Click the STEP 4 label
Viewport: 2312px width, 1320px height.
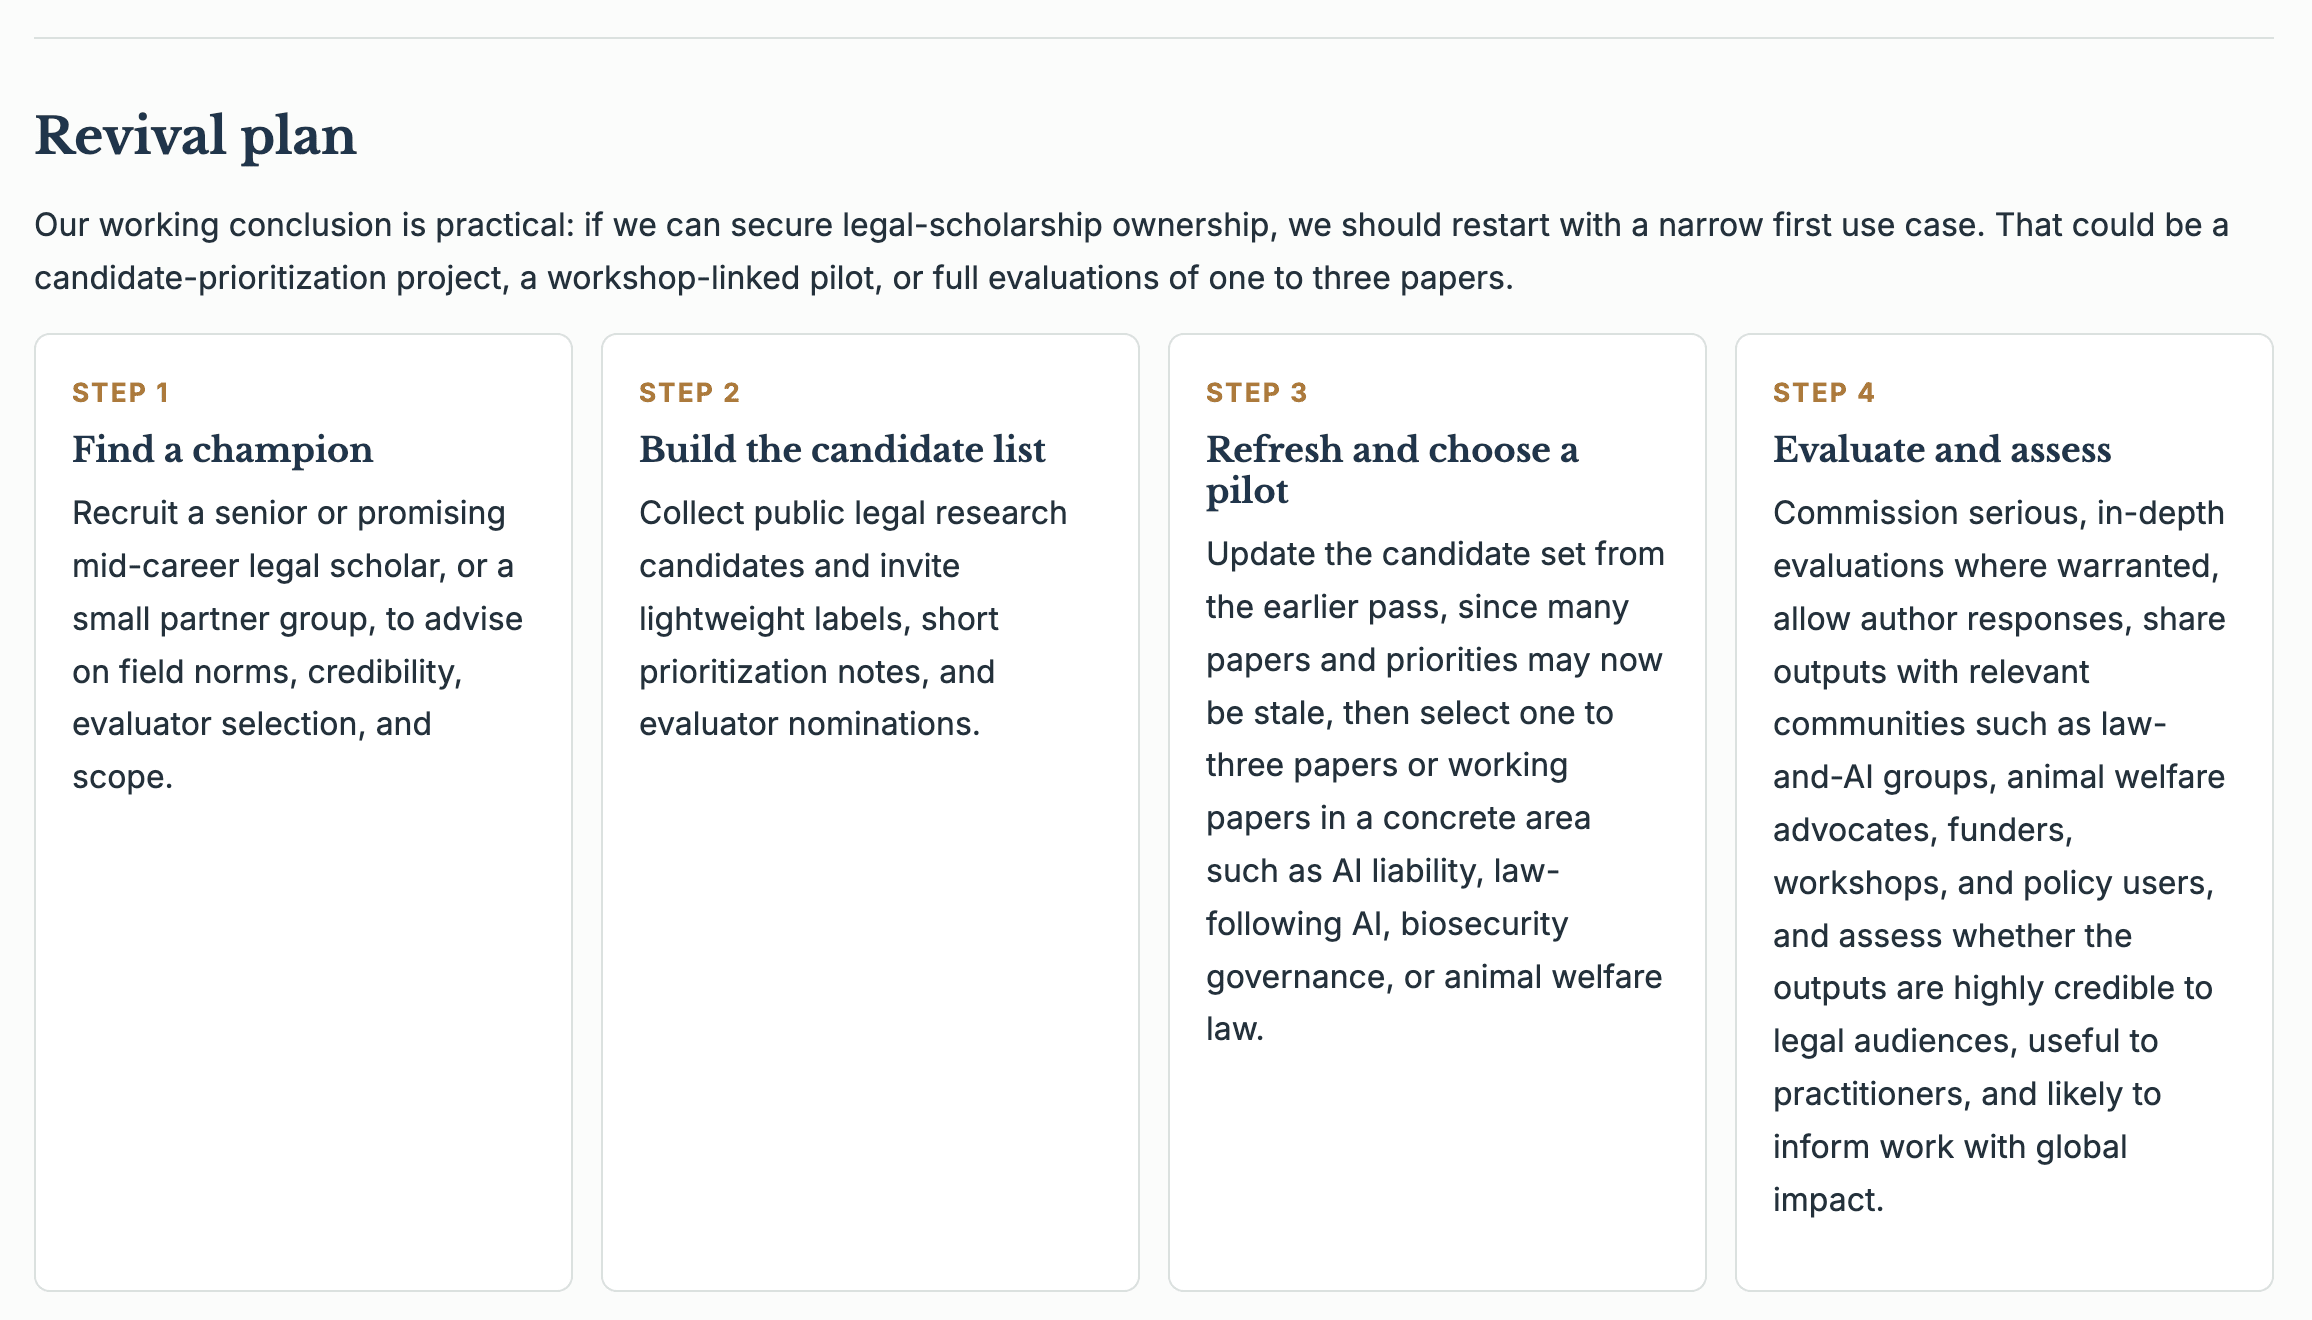click(x=1823, y=392)
